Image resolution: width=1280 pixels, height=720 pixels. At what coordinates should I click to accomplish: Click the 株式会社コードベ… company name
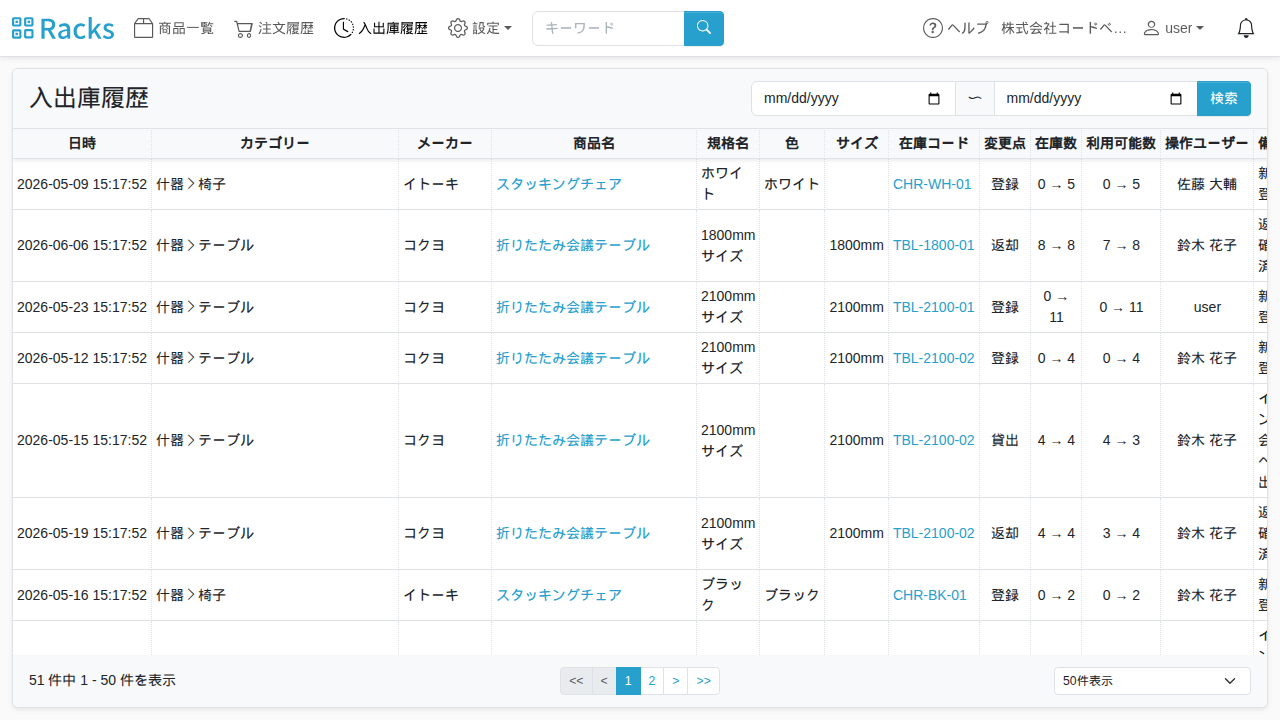point(1064,28)
